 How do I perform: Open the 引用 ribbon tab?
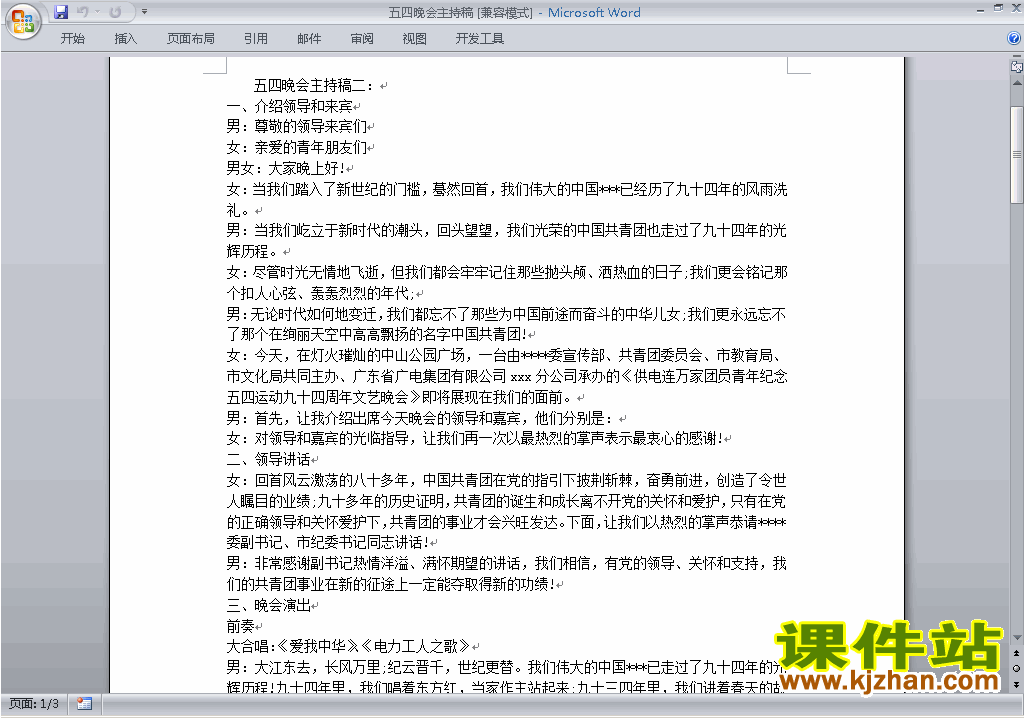click(255, 39)
